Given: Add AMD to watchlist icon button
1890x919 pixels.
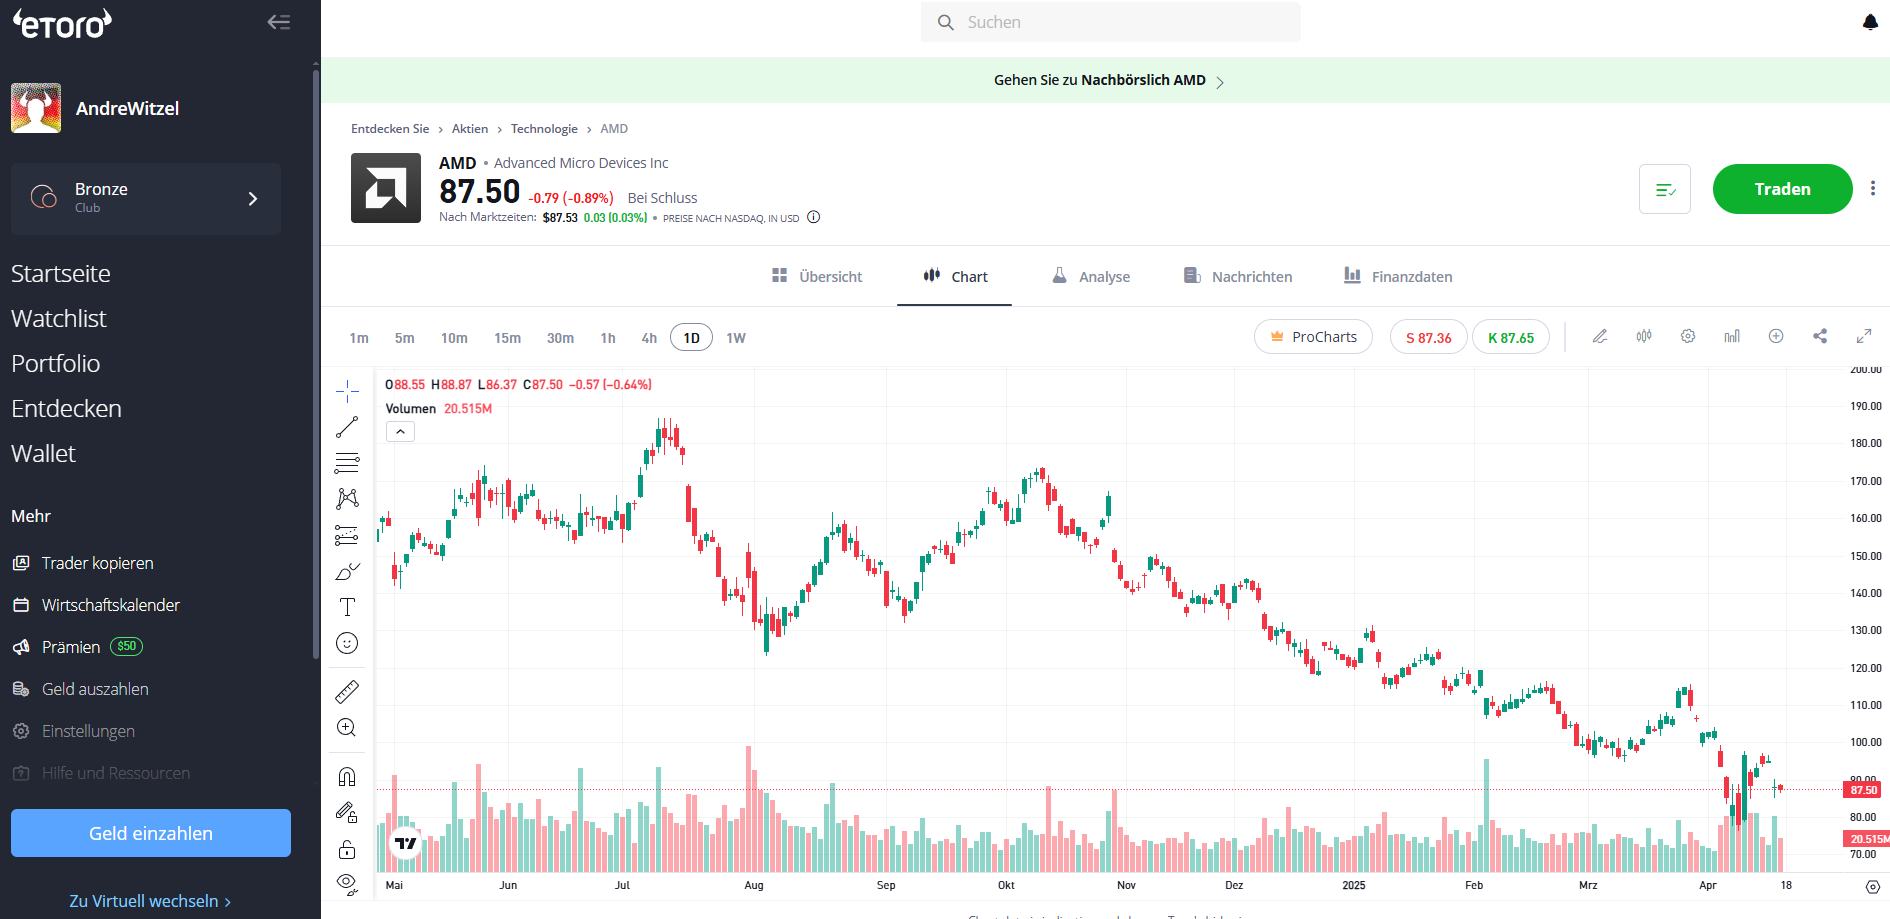Looking at the screenshot, I should (1665, 189).
